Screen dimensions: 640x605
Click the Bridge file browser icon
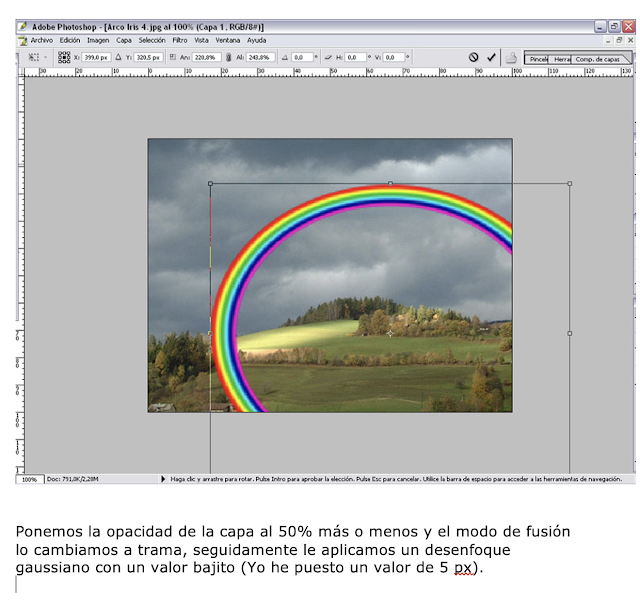coord(511,58)
